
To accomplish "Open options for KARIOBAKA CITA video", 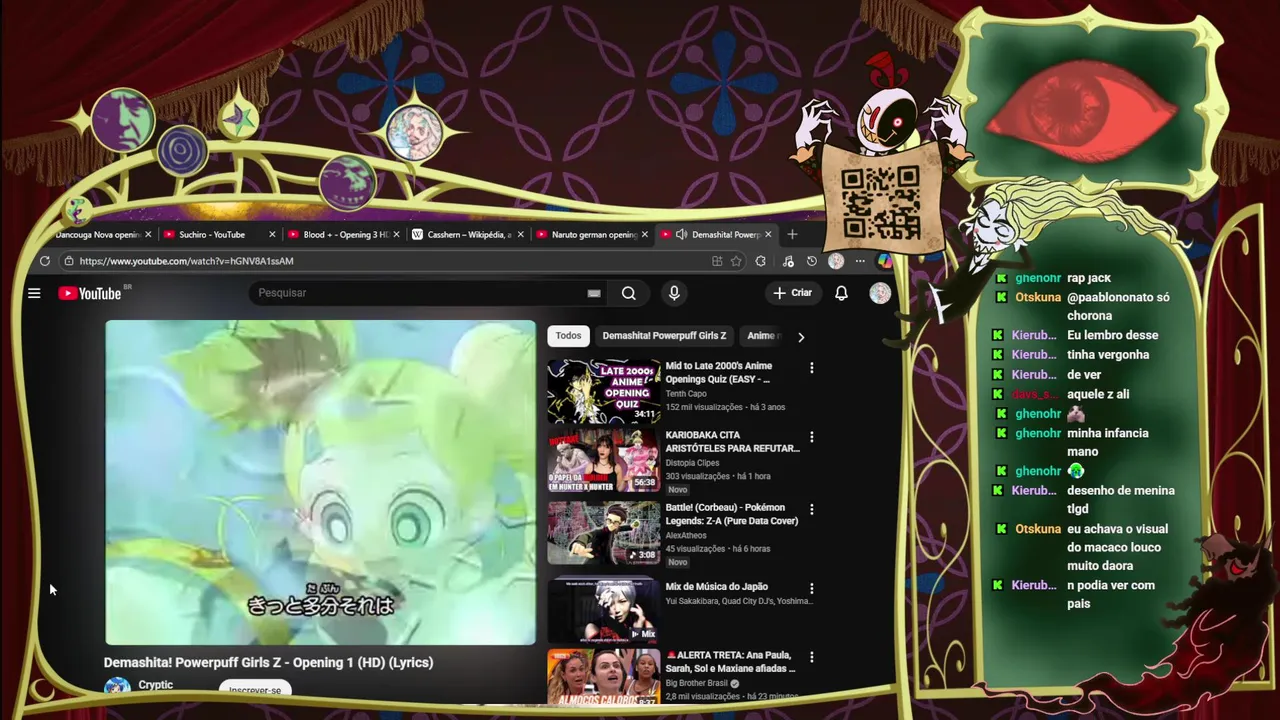I will [x=812, y=437].
